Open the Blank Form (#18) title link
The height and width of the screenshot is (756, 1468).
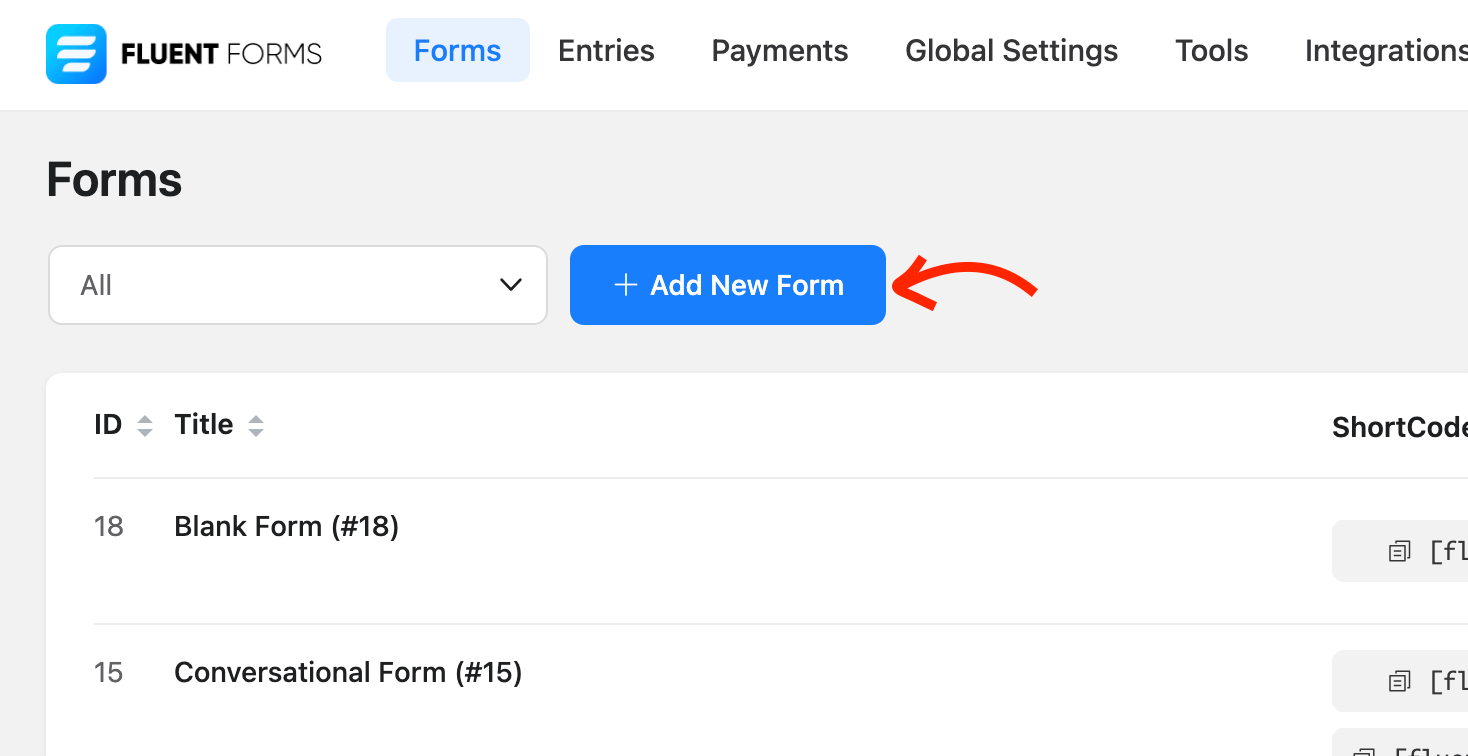pos(286,526)
